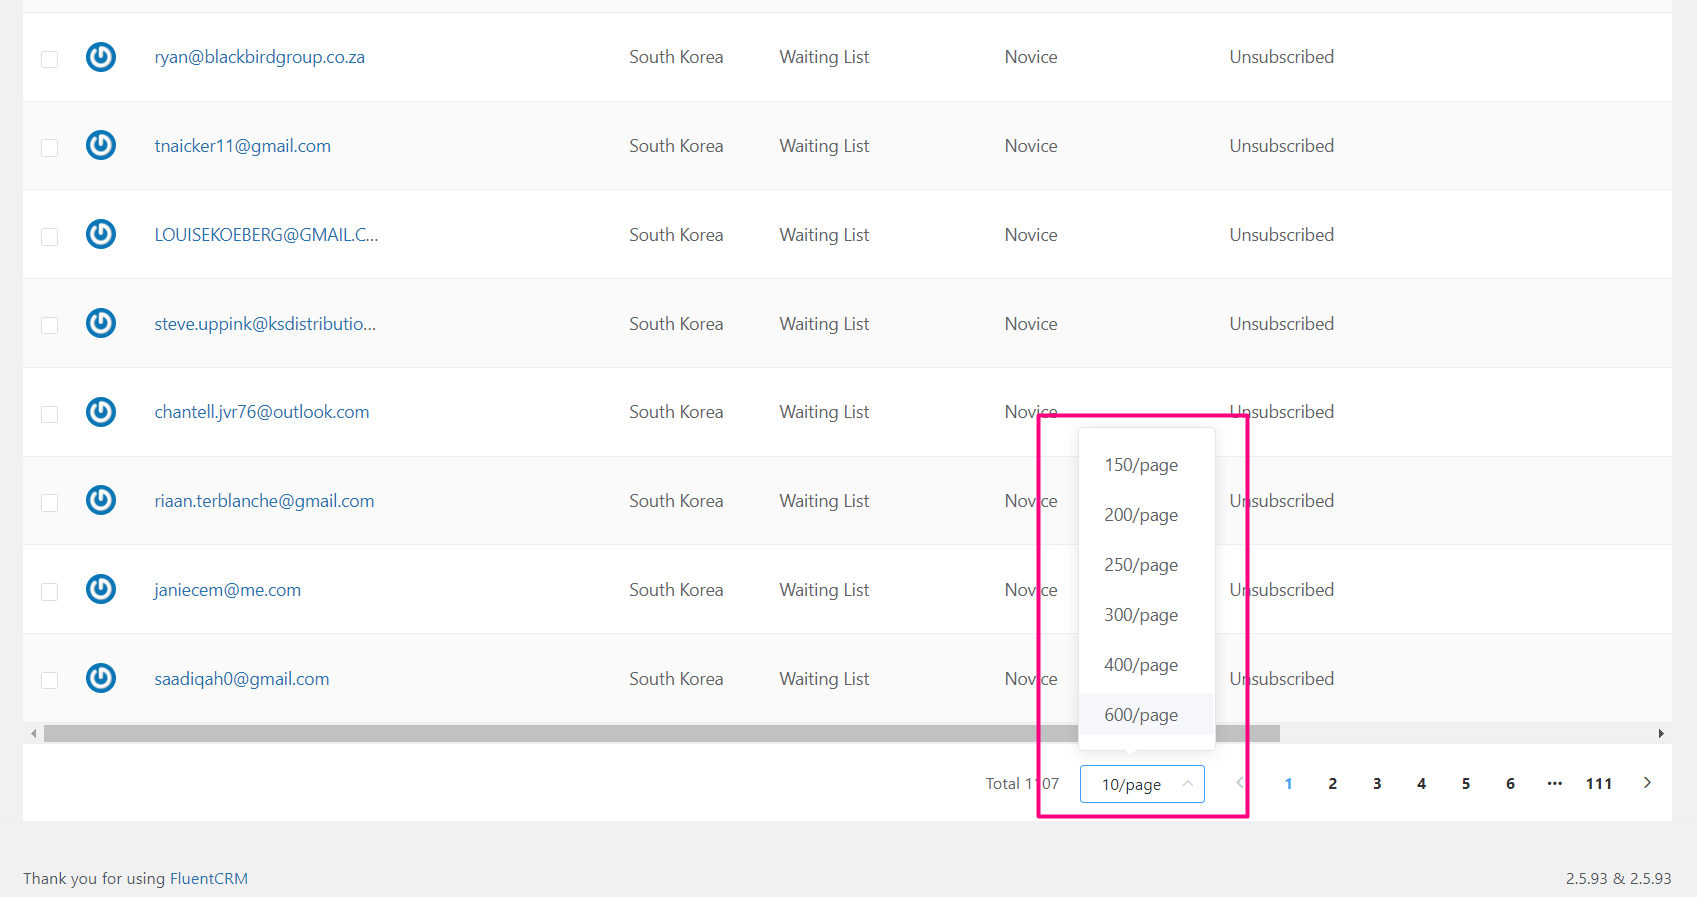Click the horizontal scrollbar left arrow
Viewport: 1697px width, 897px height.
click(x=34, y=734)
